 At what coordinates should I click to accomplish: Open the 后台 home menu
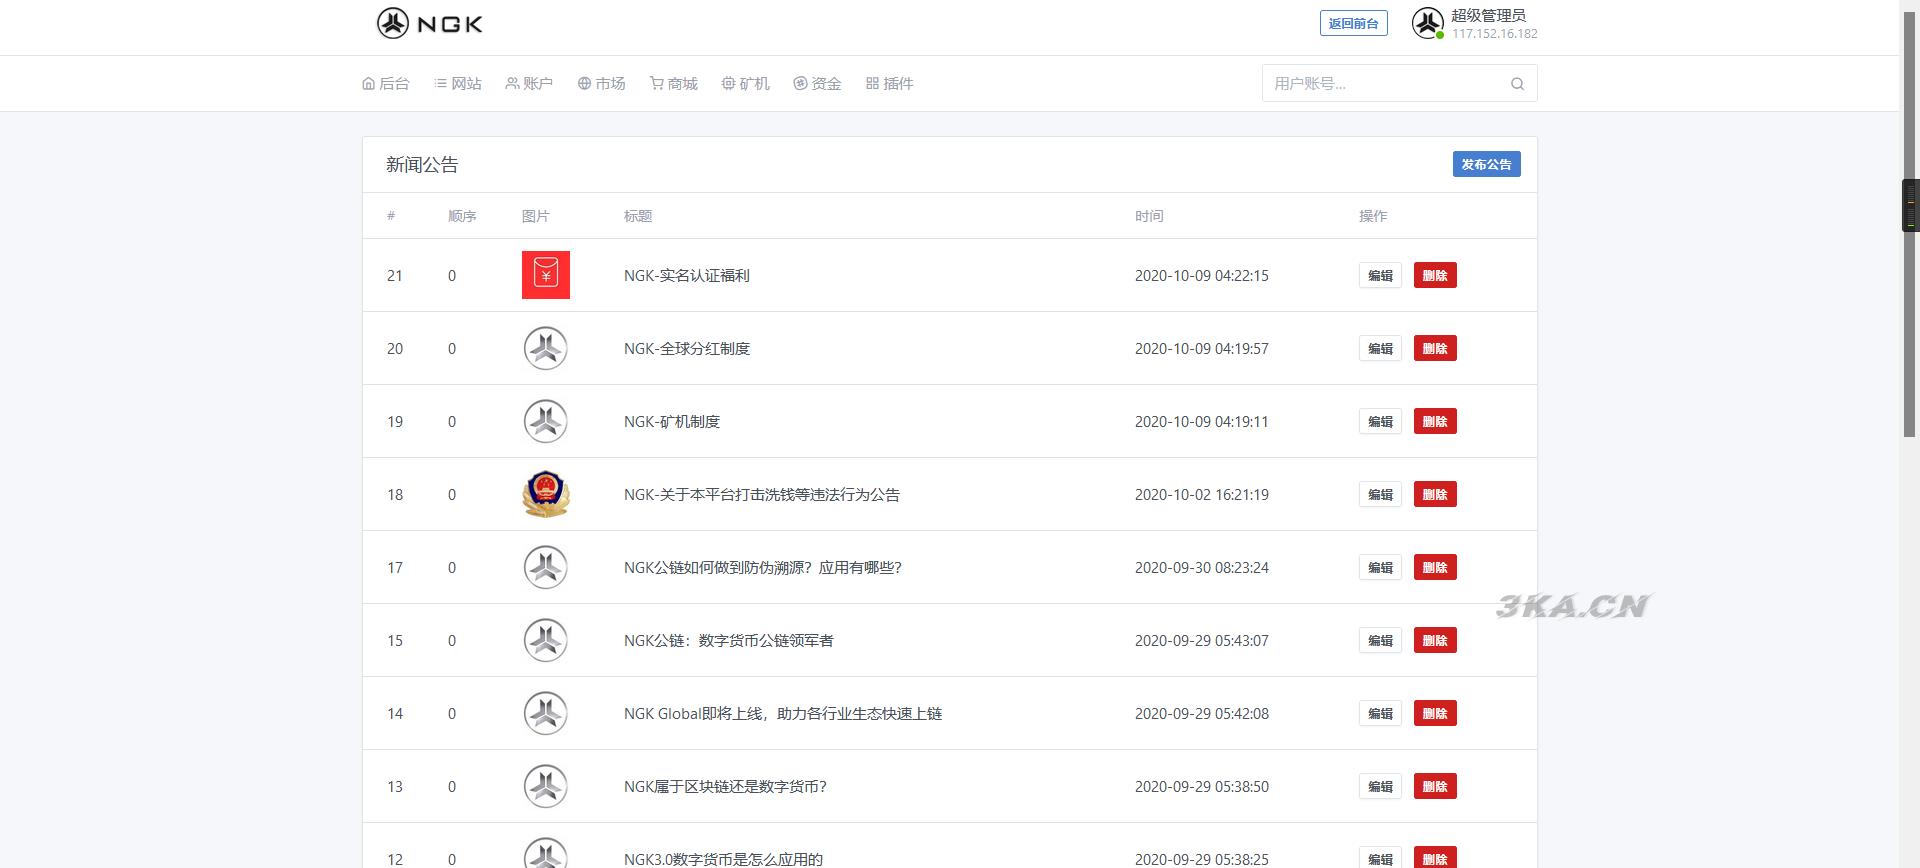(386, 84)
